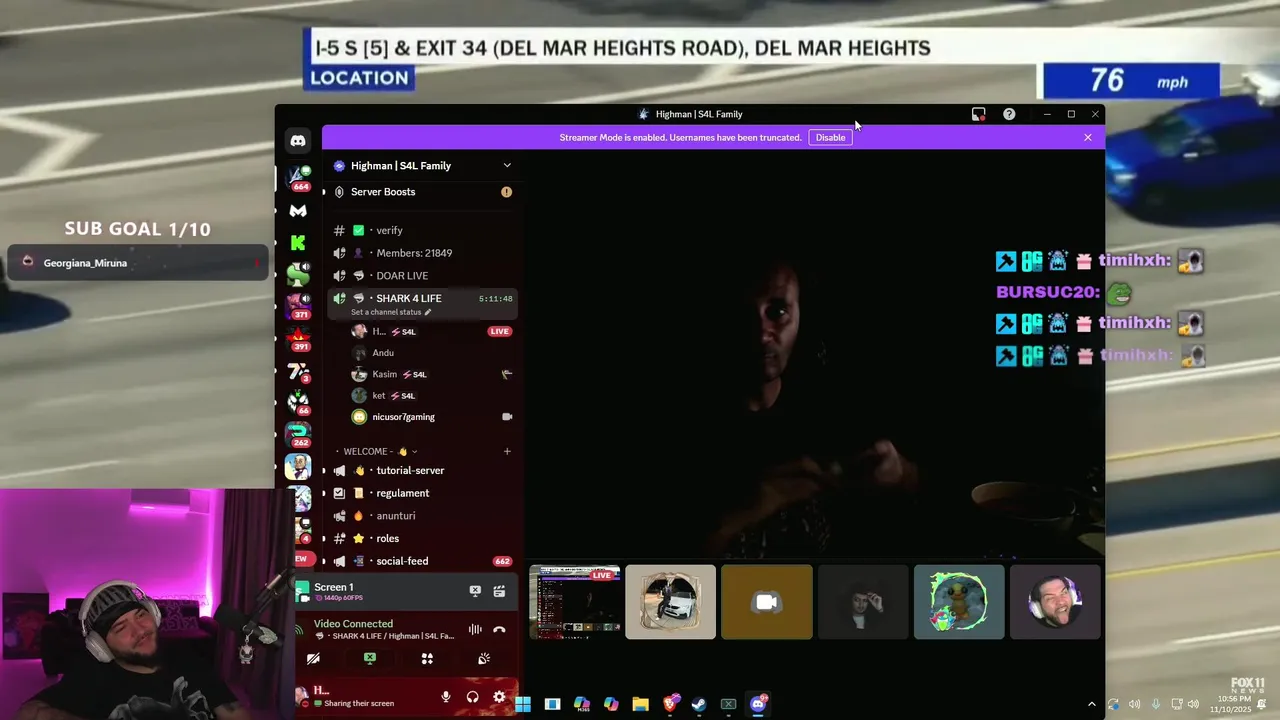Select the laughing man participant tile

pos(1055,602)
